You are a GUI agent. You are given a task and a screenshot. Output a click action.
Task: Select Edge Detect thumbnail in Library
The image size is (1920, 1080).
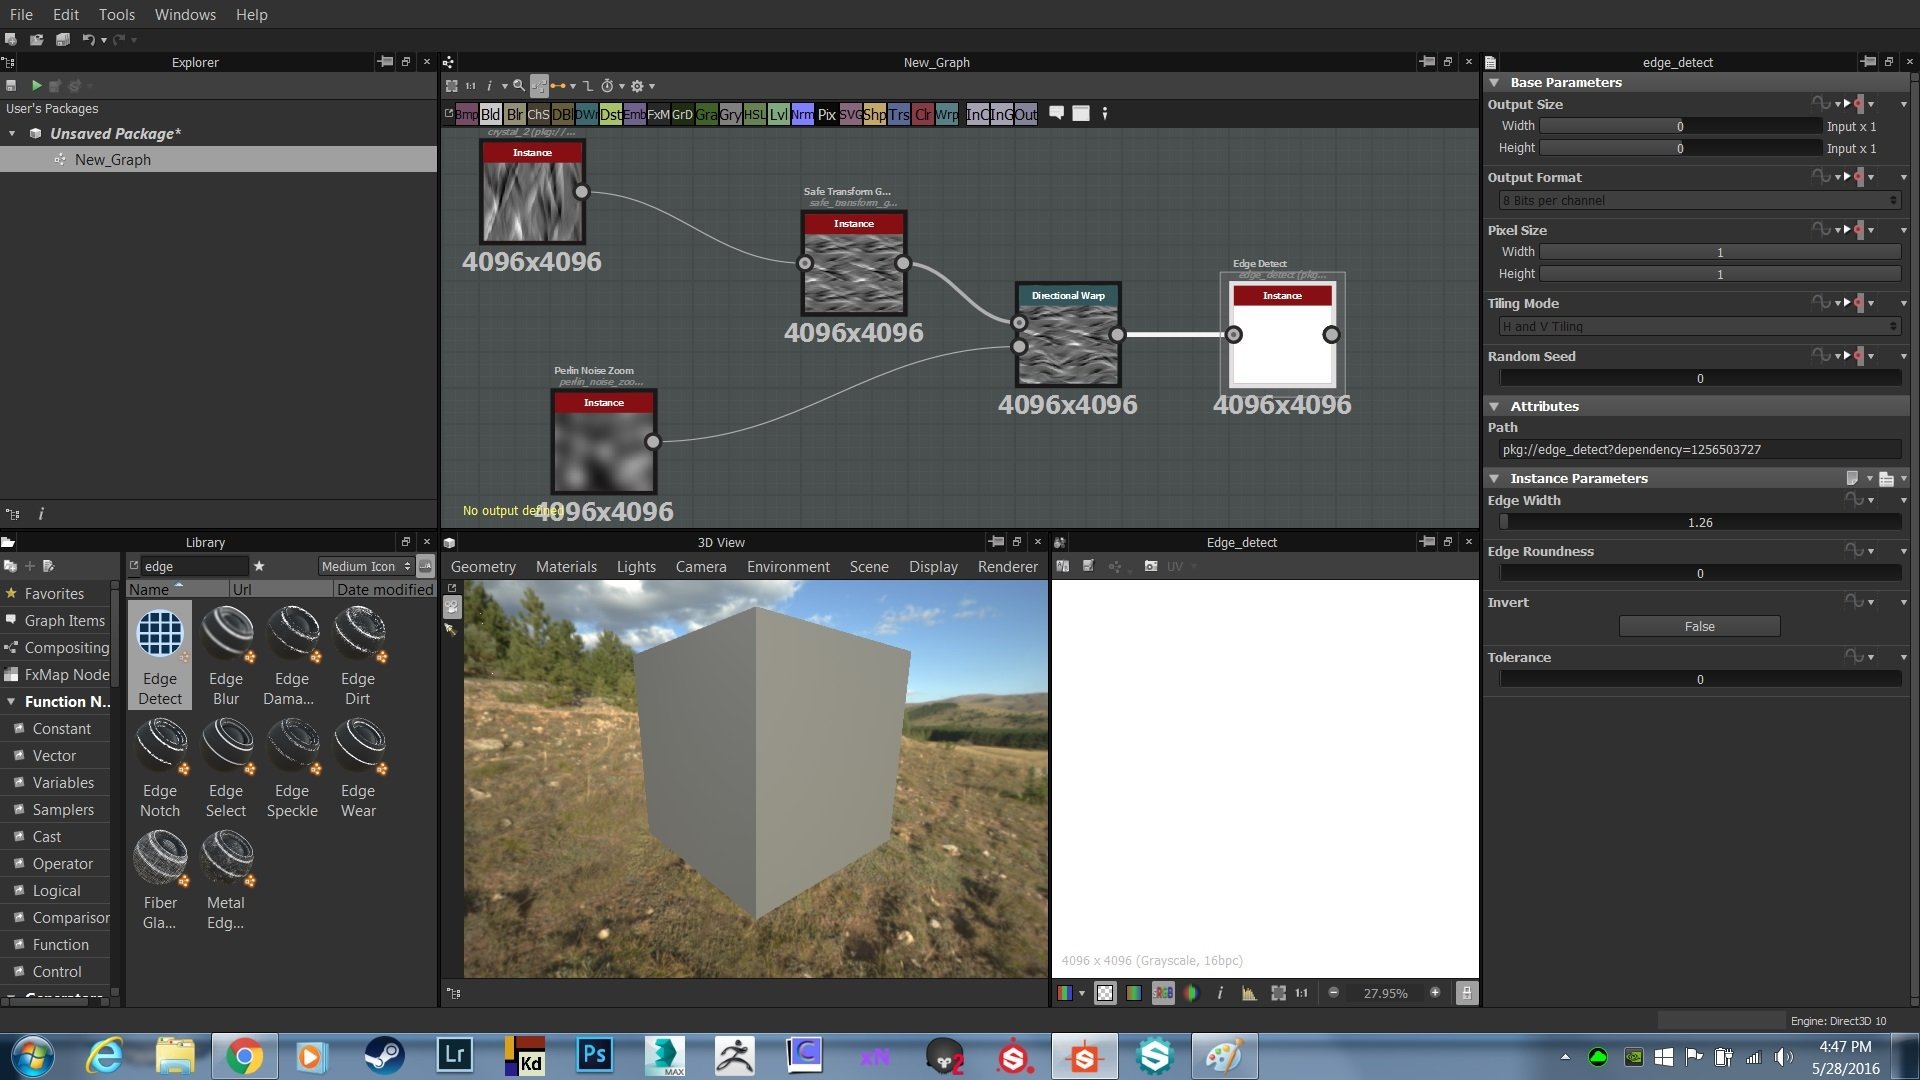point(160,656)
